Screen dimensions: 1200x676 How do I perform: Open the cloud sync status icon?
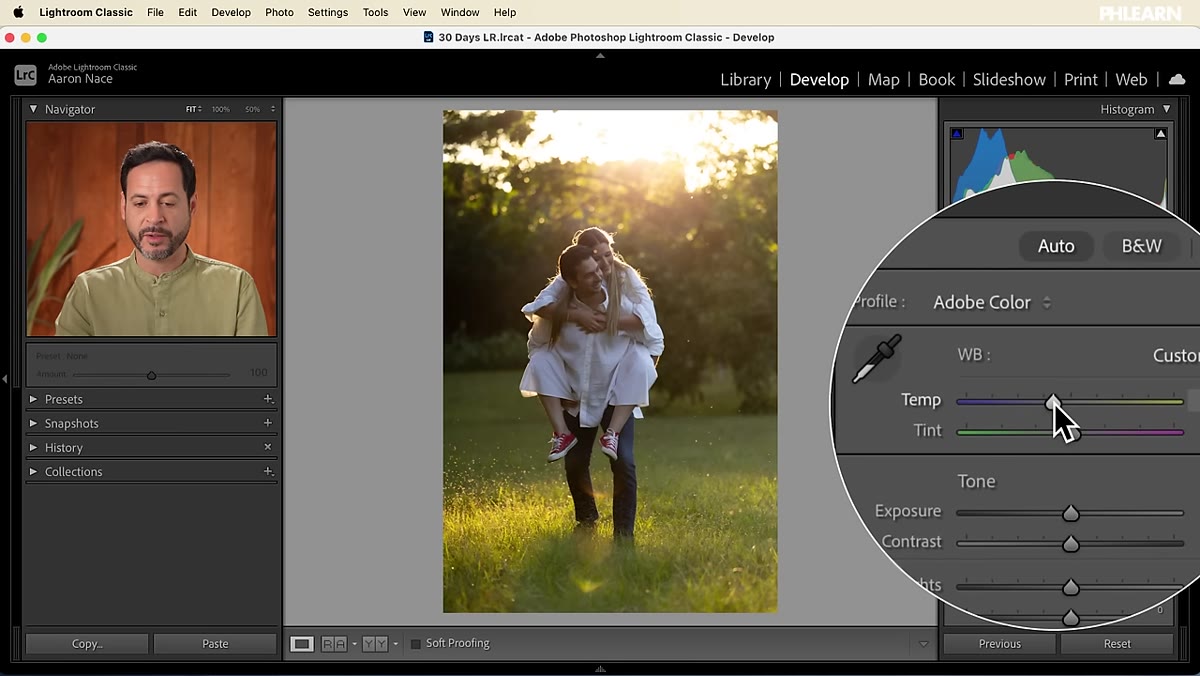pos(1177,79)
